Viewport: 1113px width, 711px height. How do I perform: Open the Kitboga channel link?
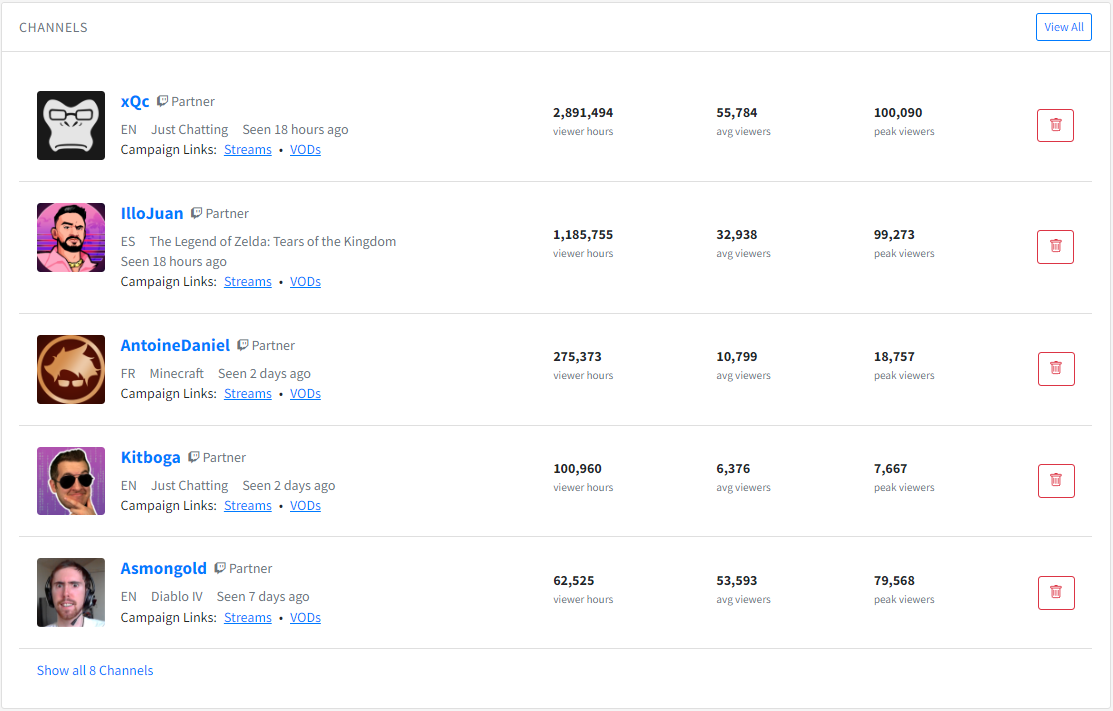[150, 458]
